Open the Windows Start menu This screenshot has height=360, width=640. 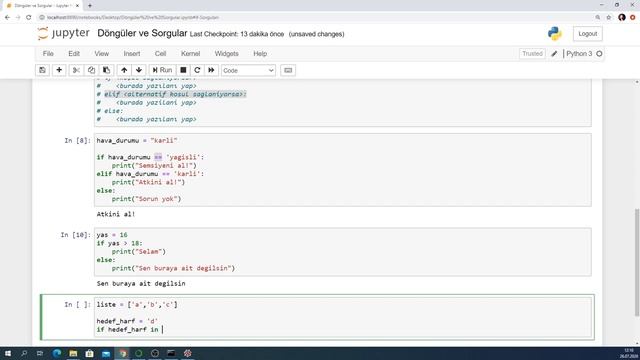point(7,353)
